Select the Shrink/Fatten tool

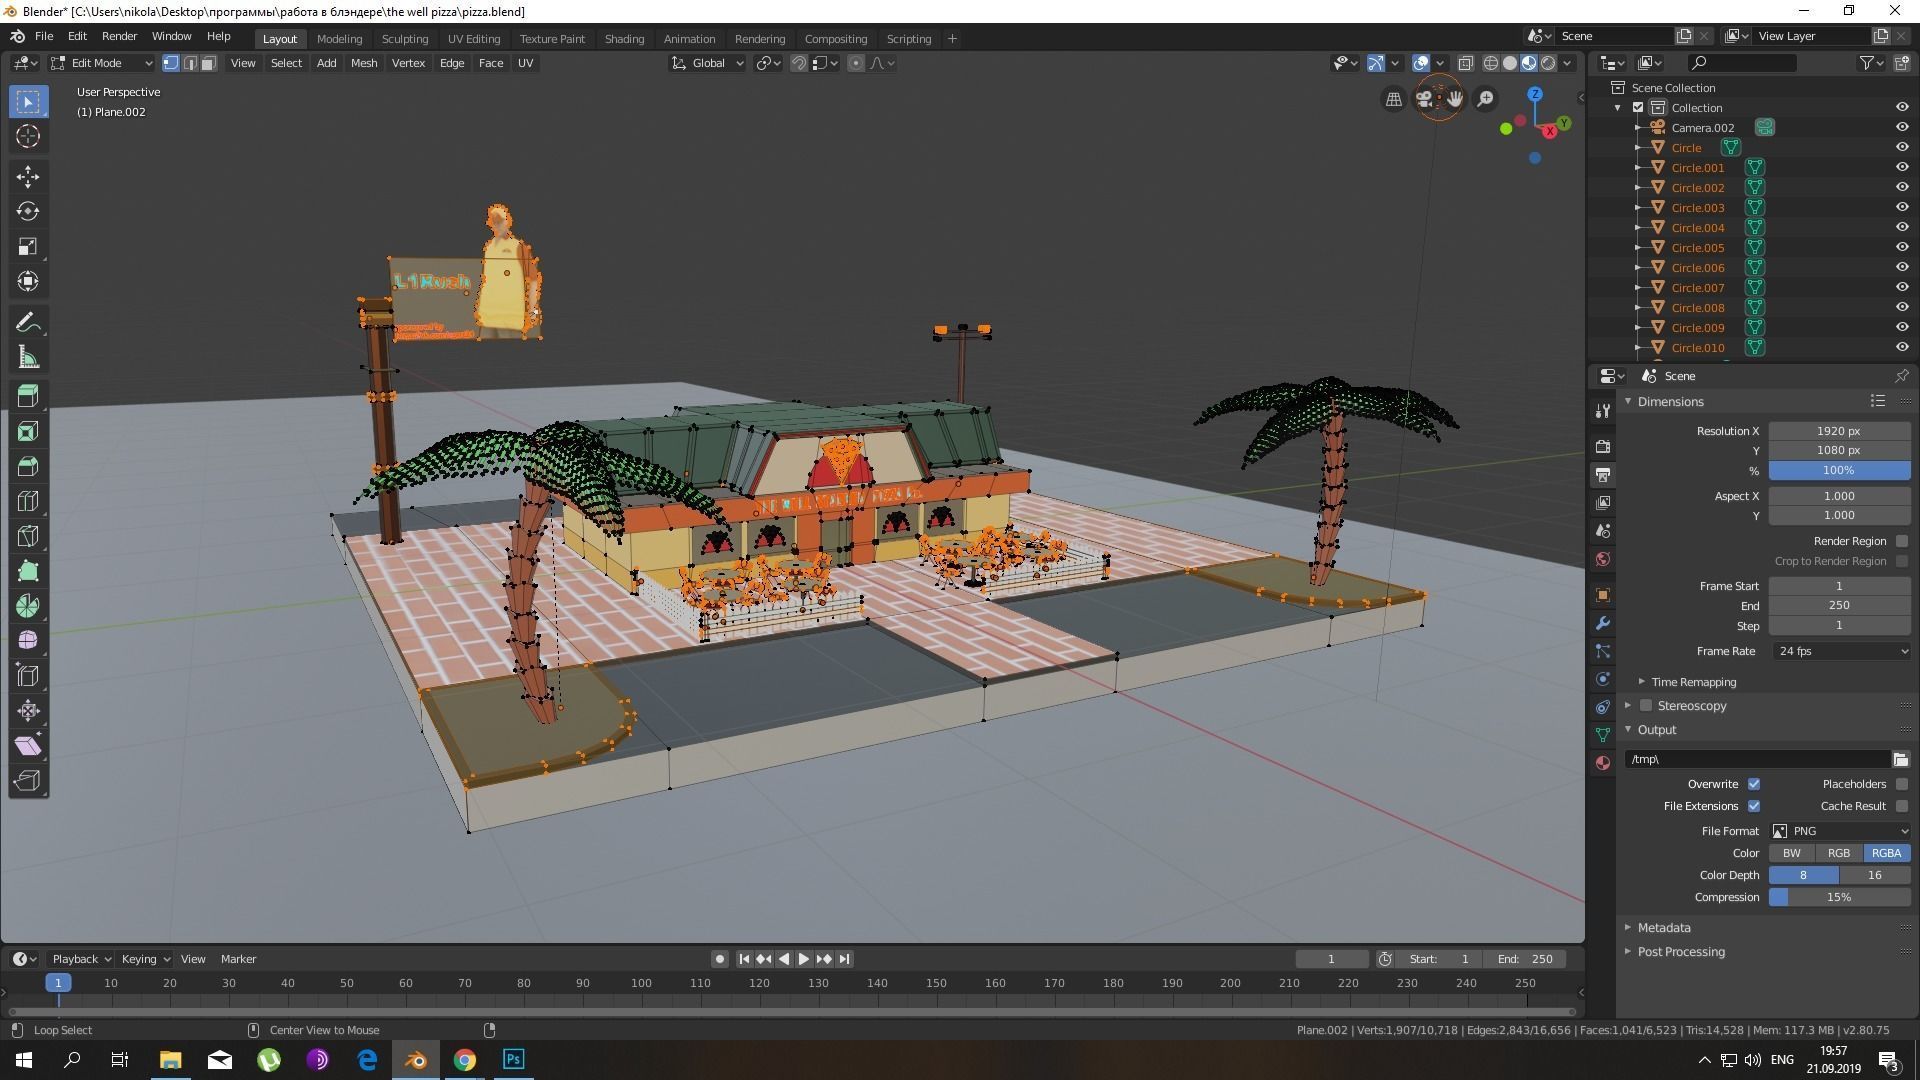click(28, 711)
